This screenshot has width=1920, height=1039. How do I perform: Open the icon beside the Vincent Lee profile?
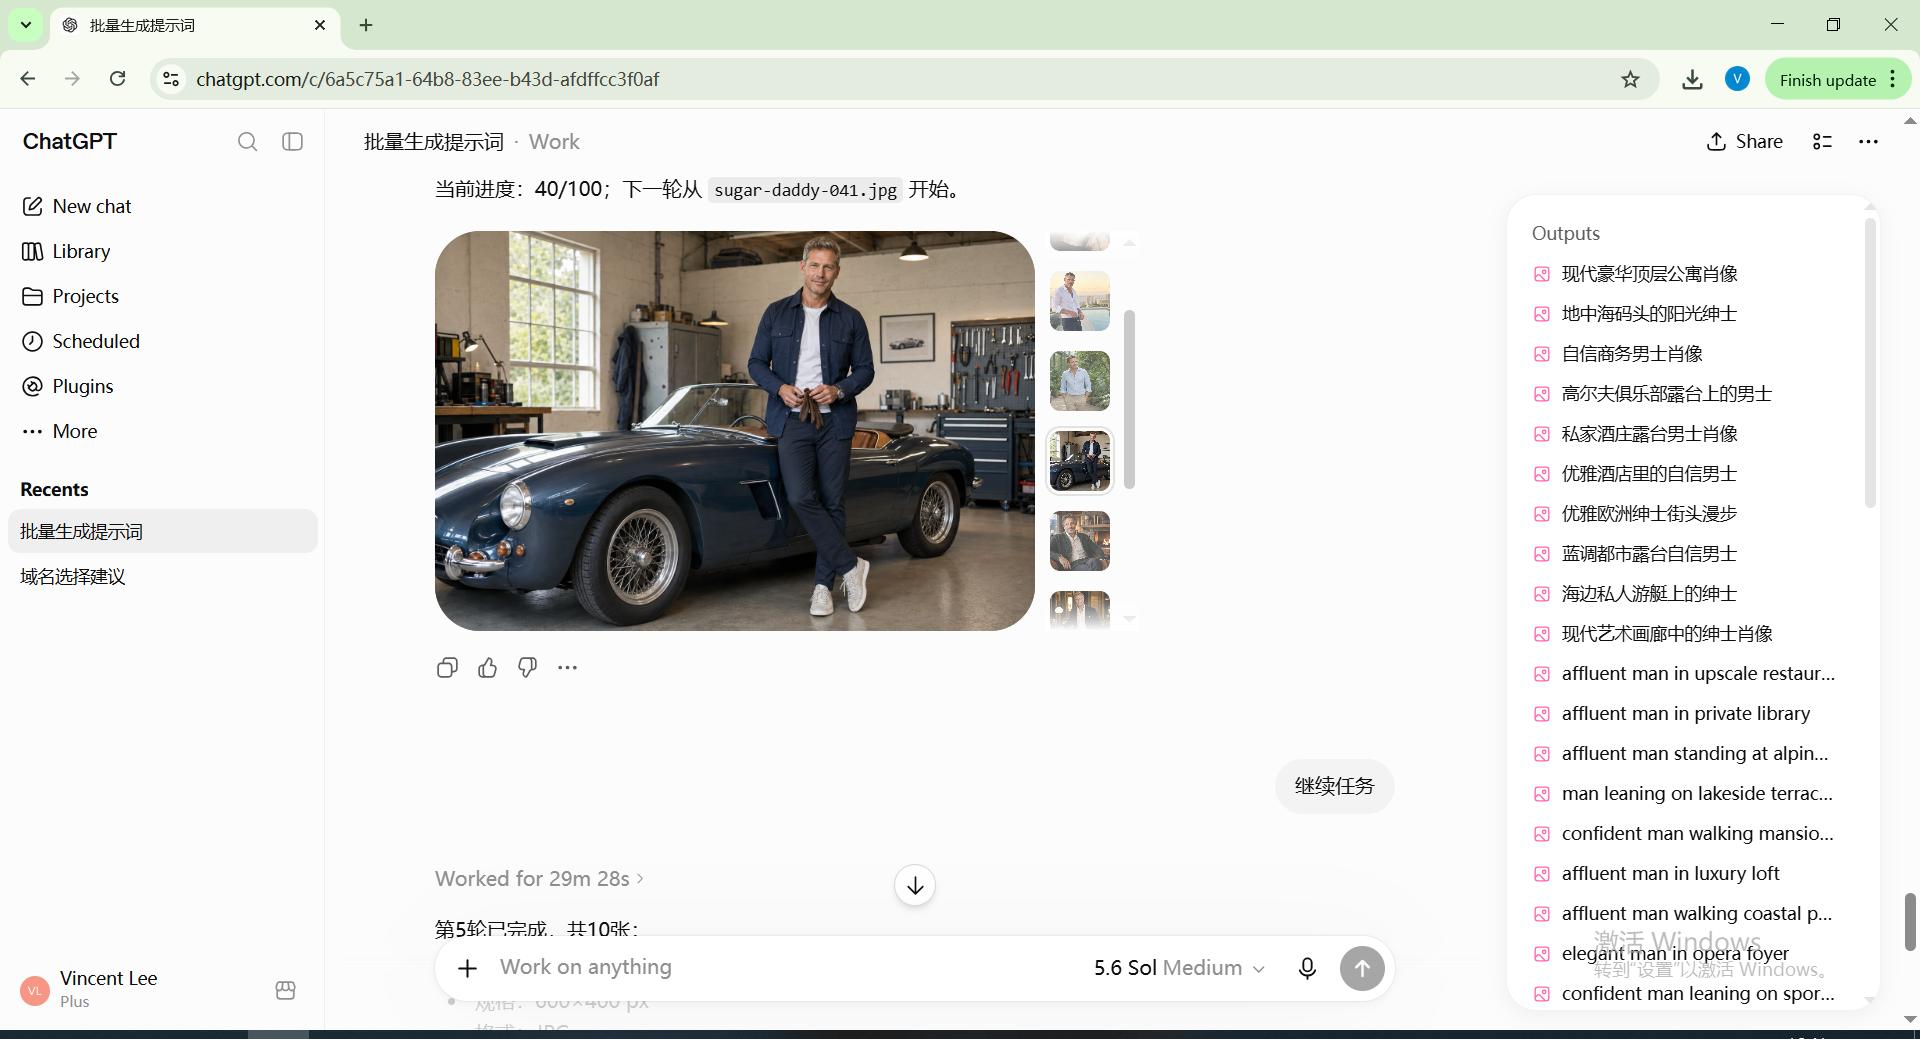click(x=285, y=990)
